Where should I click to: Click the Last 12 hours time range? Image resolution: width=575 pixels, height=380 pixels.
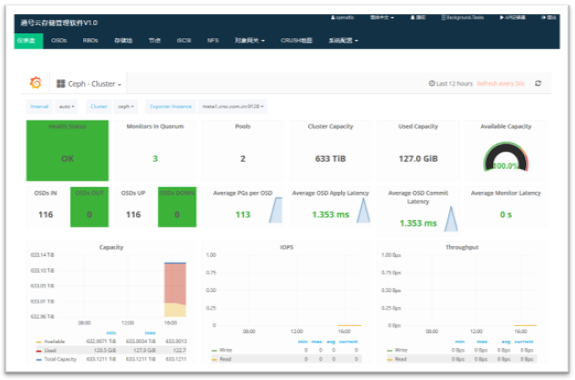(454, 83)
